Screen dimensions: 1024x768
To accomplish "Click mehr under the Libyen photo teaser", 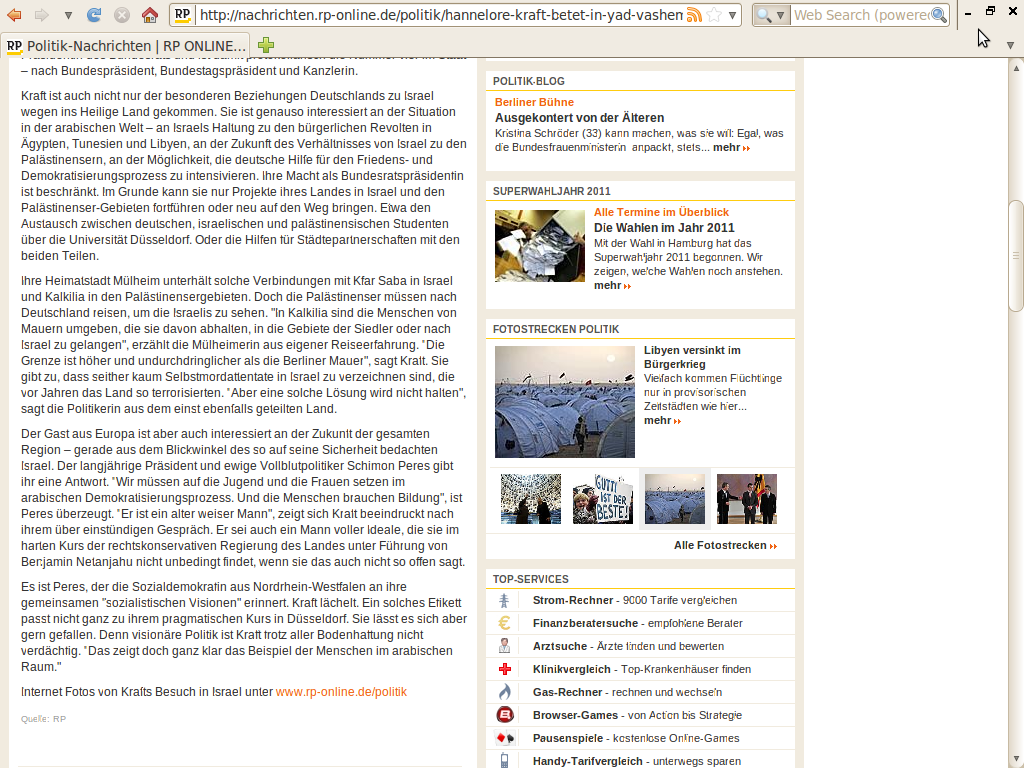I will (x=662, y=421).
